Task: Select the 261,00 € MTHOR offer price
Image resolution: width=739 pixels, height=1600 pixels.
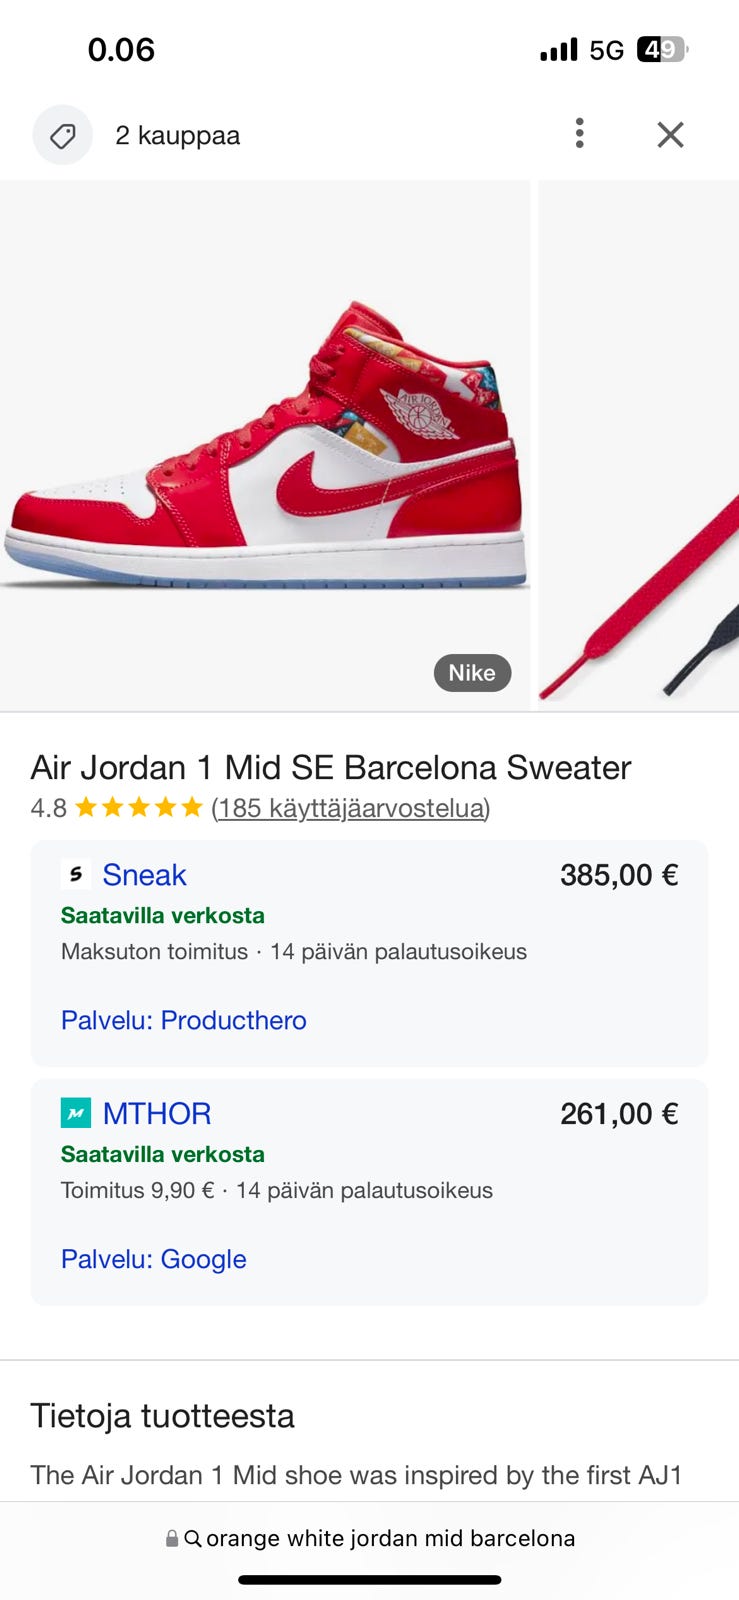Action: (x=619, y=1113)
